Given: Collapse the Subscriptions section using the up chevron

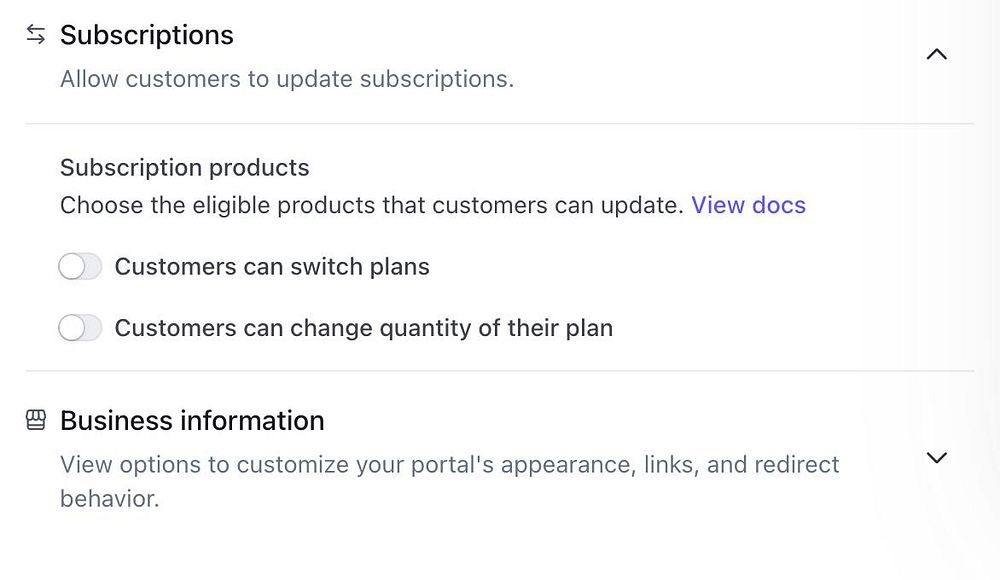Looking at the screenshot, I should click(936, 55).
